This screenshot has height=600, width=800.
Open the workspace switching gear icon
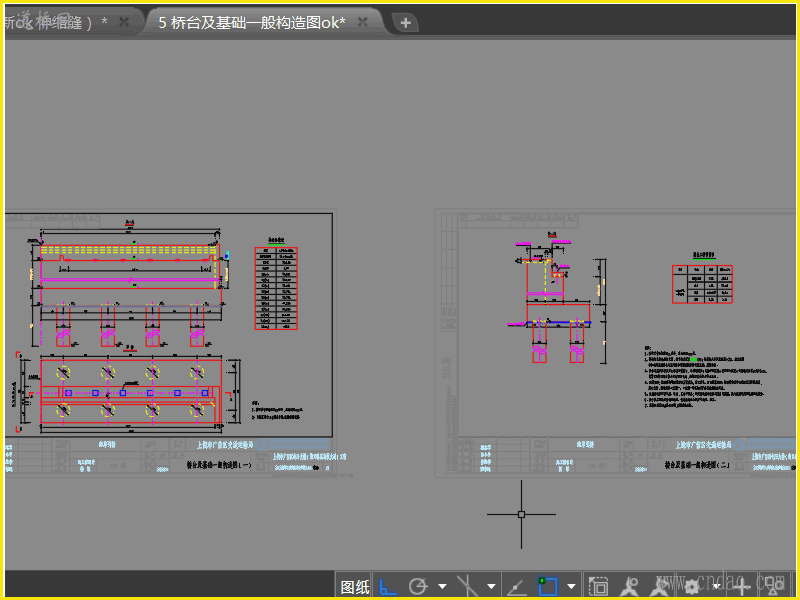[x=691, y=586]
